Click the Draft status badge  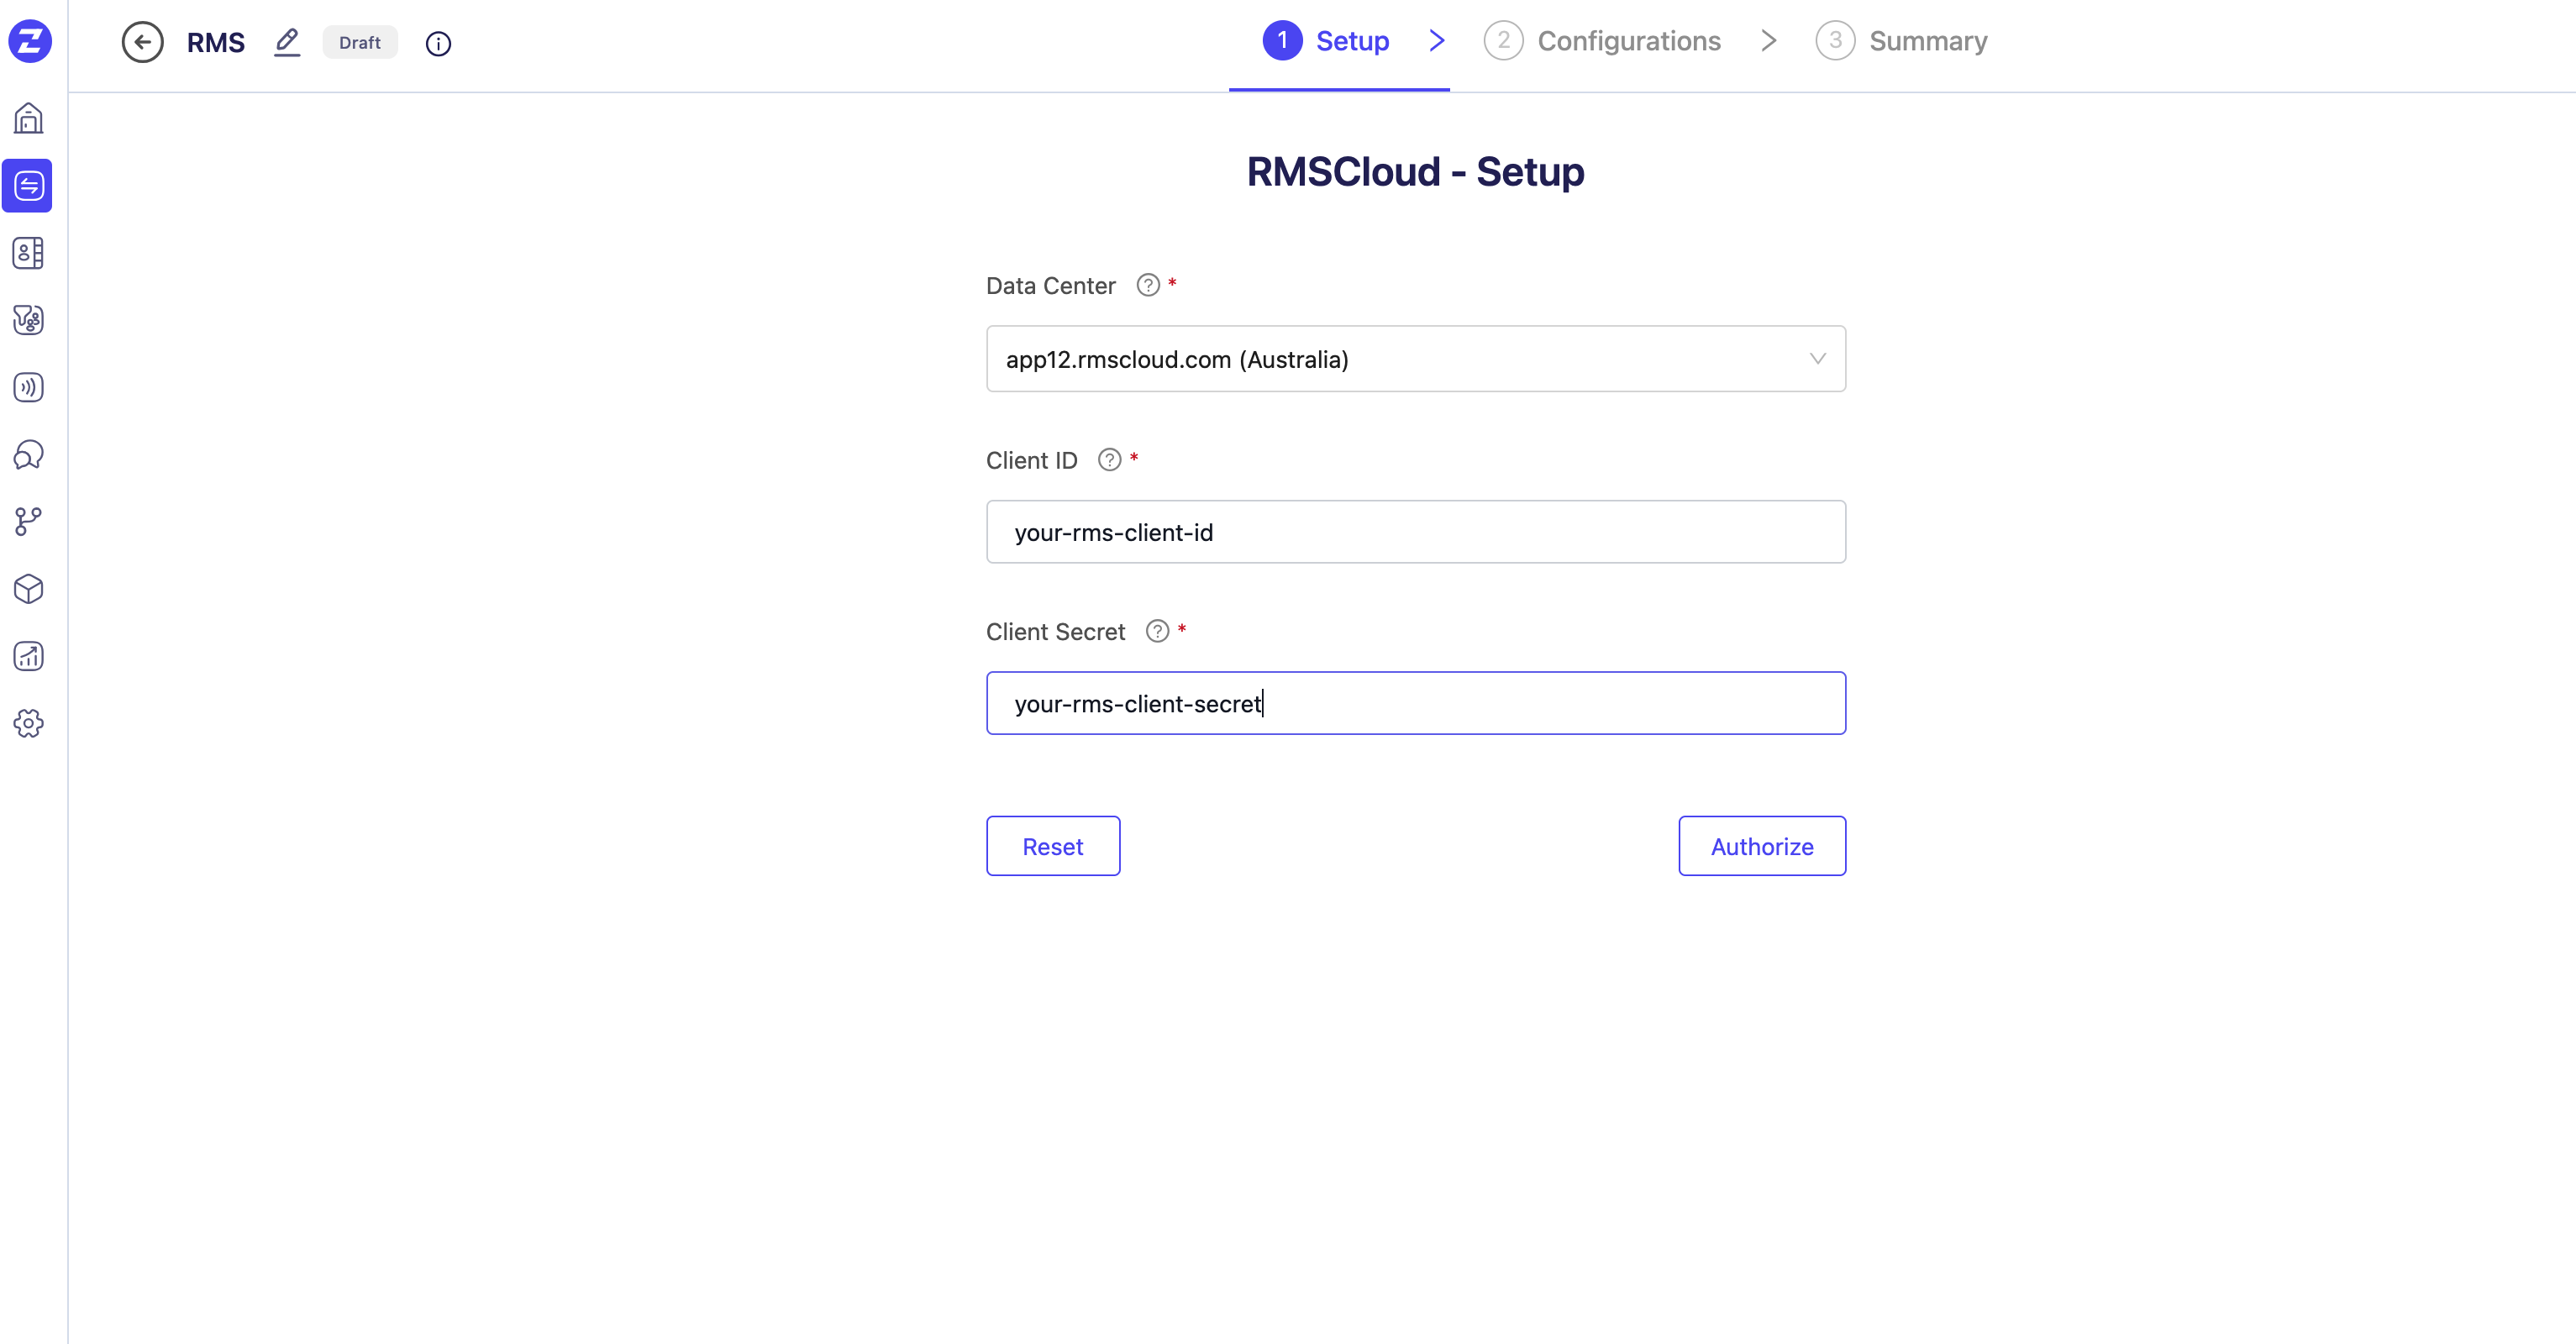coord(360,42)
